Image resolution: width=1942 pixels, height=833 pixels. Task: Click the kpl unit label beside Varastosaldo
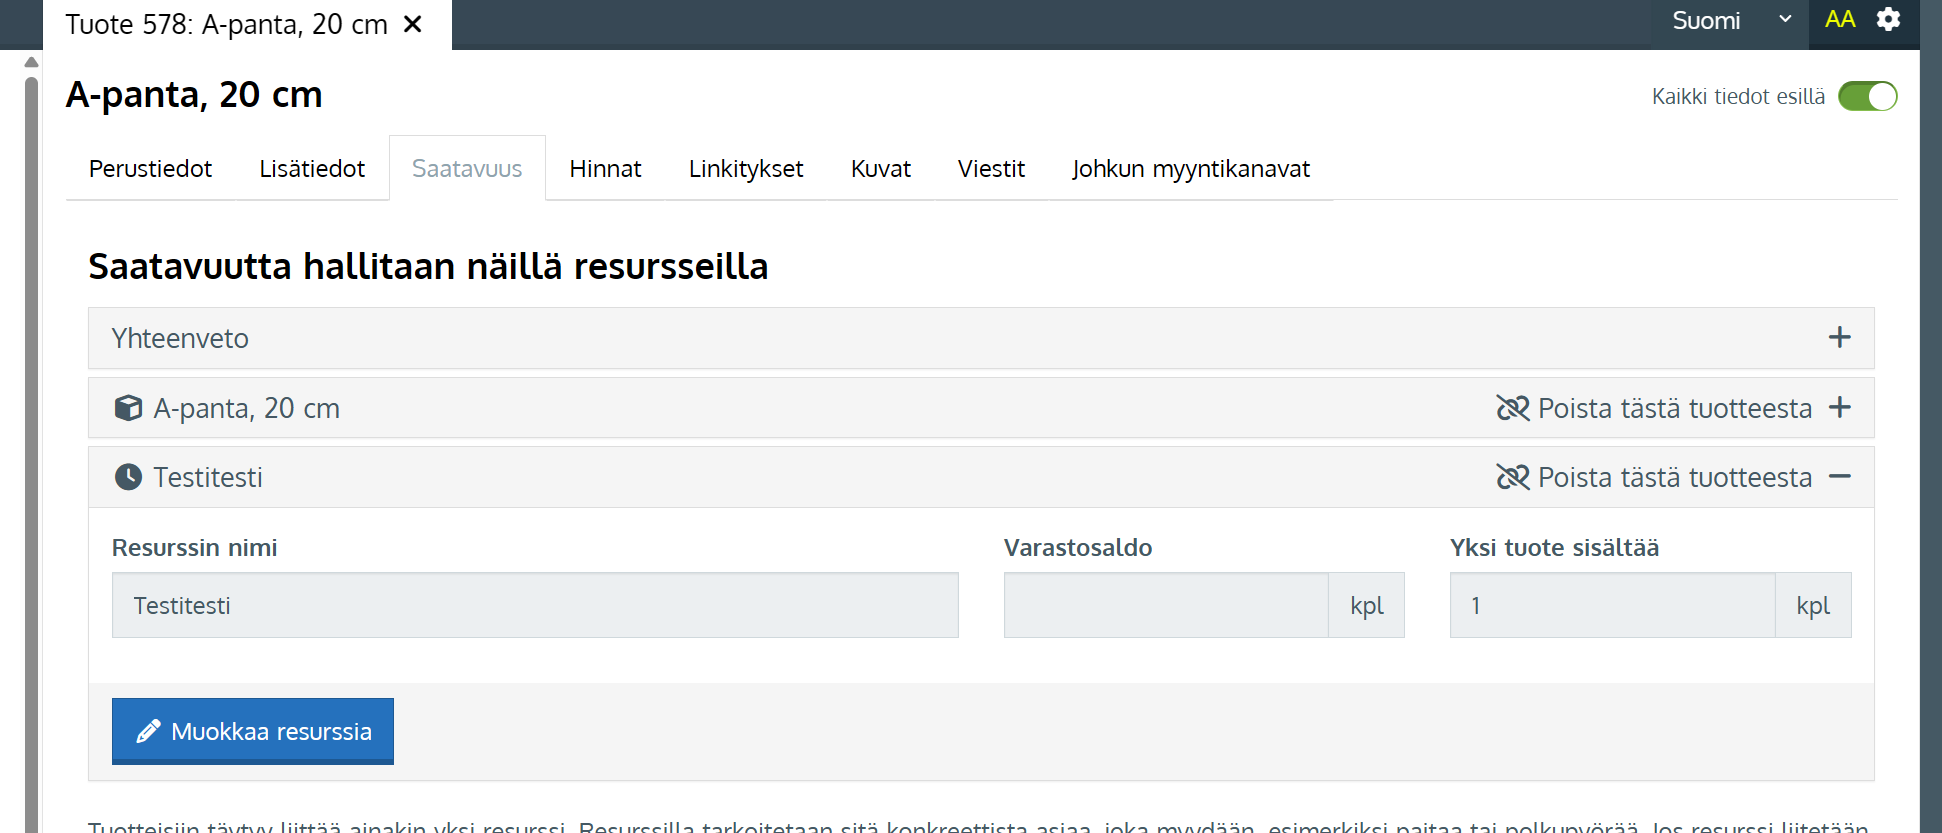point(1366,605)
